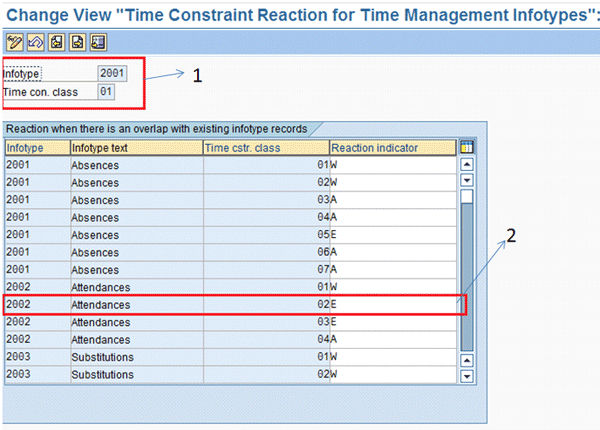Go to the next entry icon
This screenshot has width=600, height=430.
point(77,42)
